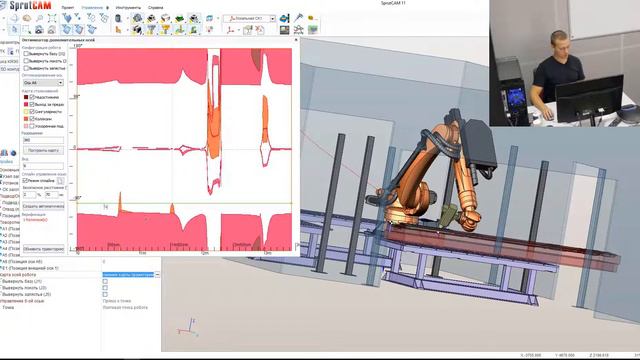The image size is (640, 360).
Task: Select the A6 (Позиция оси A6) row
Action: (51, 261)
